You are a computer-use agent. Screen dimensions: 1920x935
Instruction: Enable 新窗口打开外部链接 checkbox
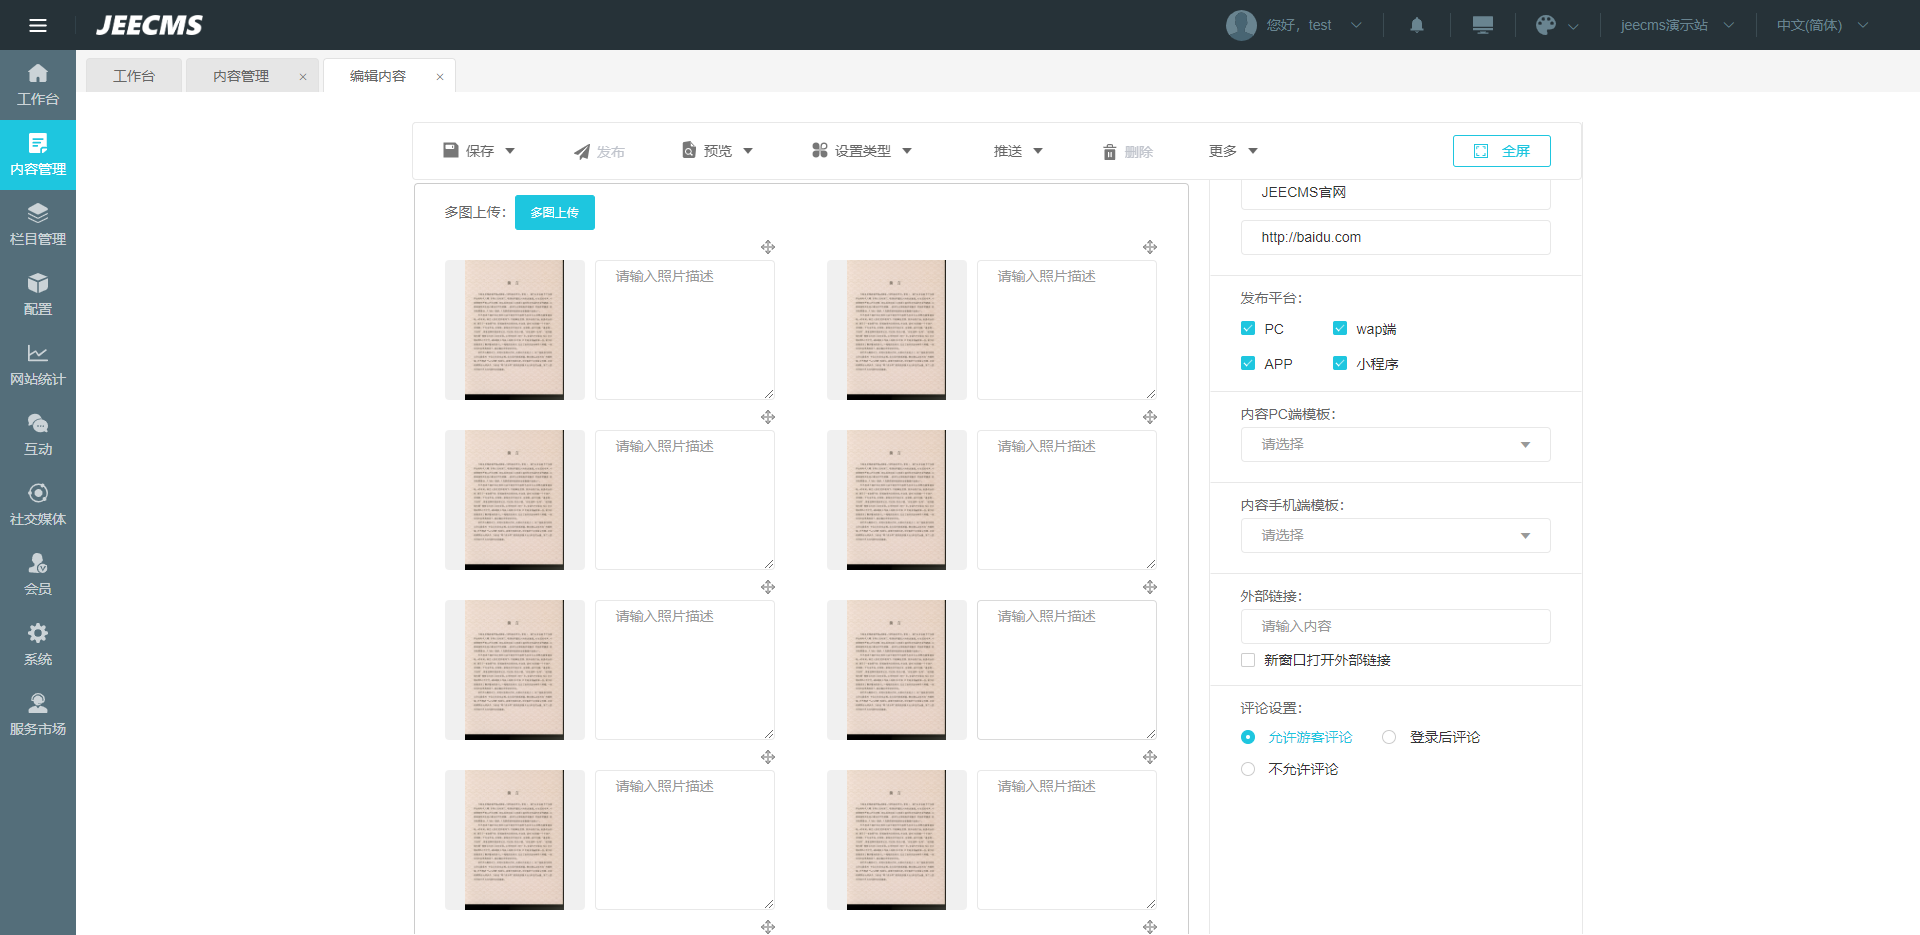tap(1248, 660)
